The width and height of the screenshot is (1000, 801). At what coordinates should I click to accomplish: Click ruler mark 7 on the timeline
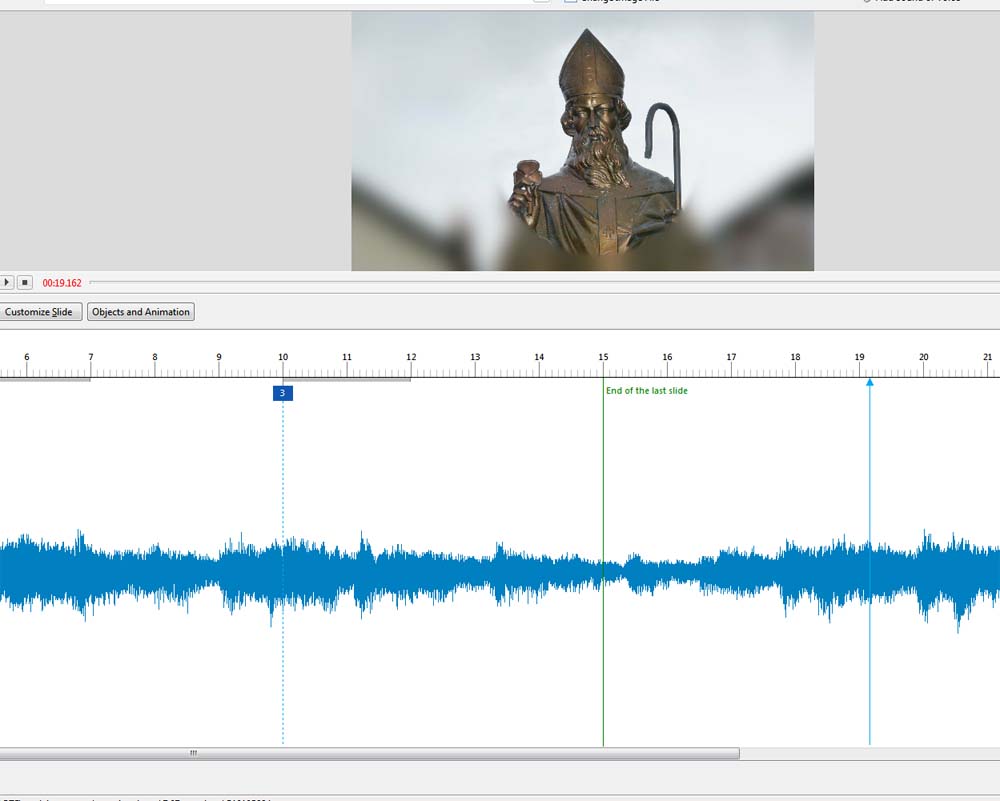point(91,357)
